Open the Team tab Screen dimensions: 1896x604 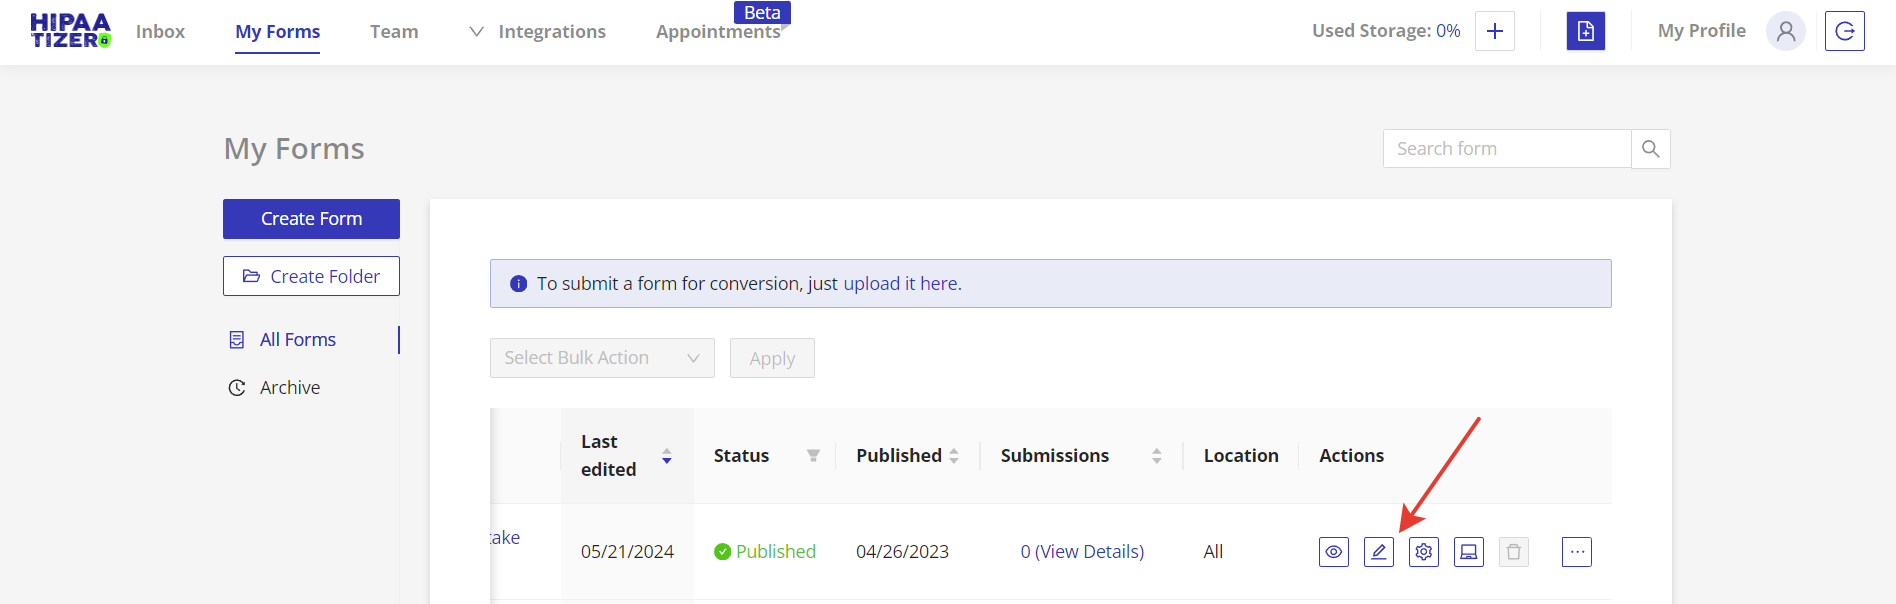[394, 32]
